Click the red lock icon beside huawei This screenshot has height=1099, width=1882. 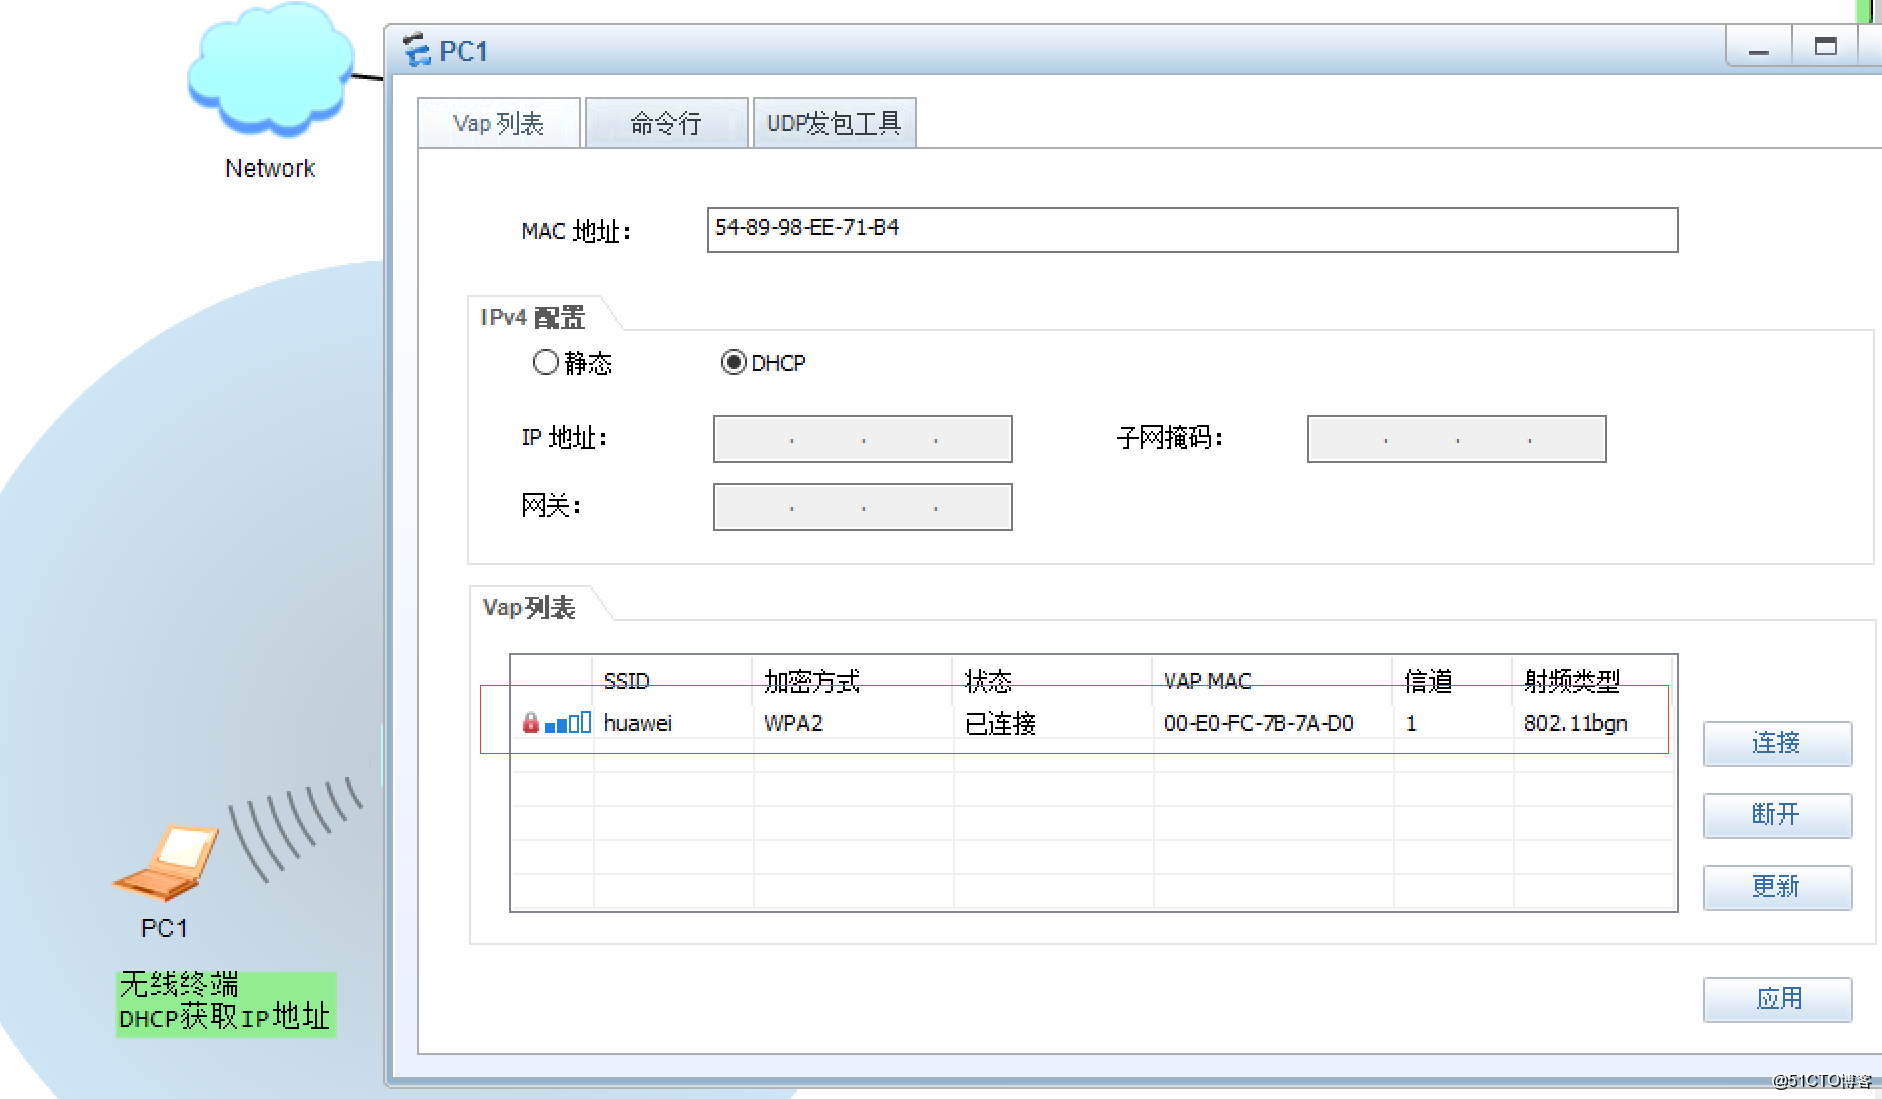click(531, 722)
